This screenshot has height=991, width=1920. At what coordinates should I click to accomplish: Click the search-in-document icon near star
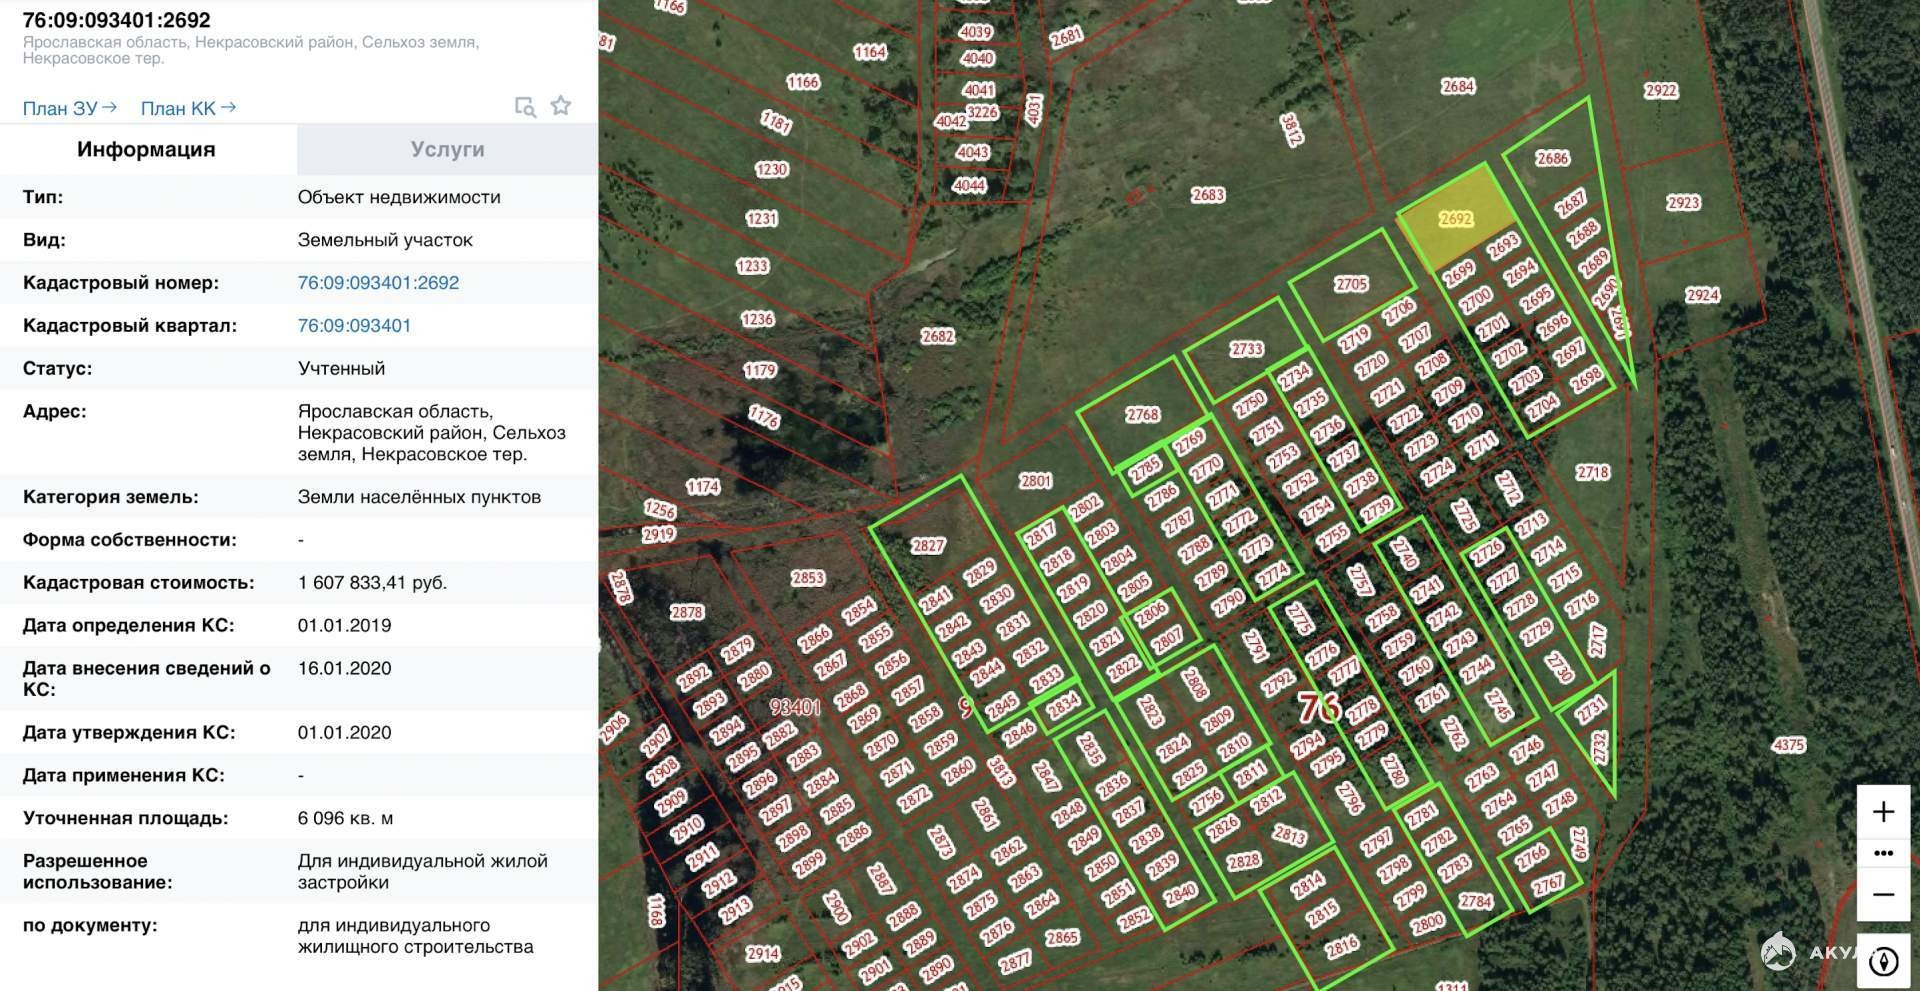click(x=525, y=106)
